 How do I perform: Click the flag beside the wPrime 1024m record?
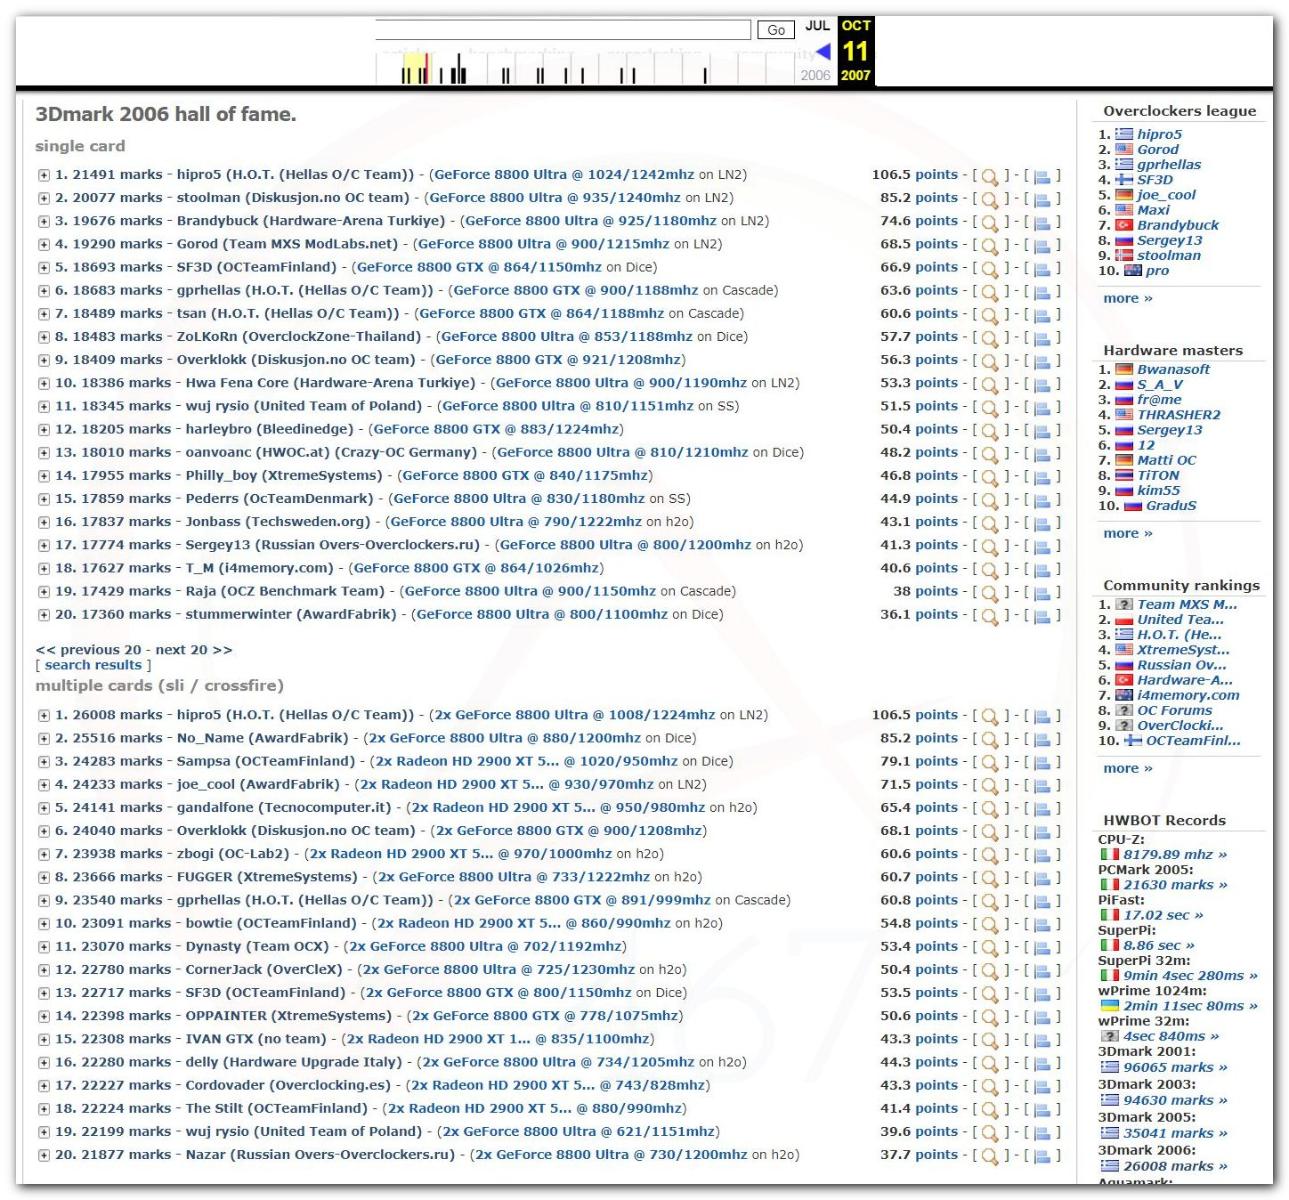coord(1109,1006)
